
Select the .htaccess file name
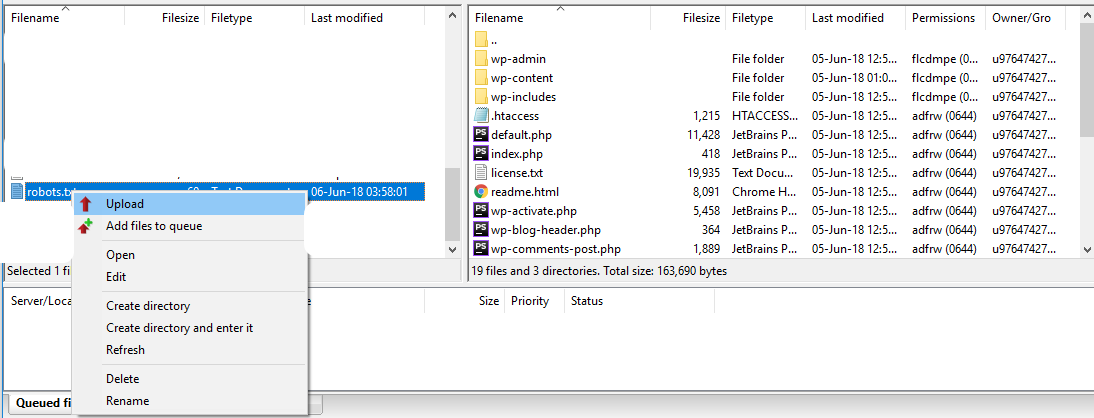pos(515,116)
